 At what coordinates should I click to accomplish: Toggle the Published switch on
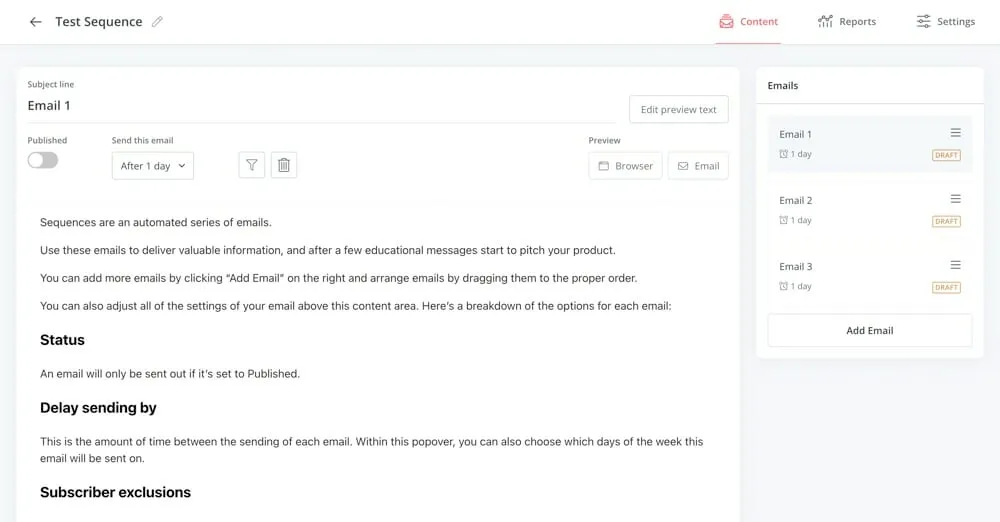coord(43,160)
